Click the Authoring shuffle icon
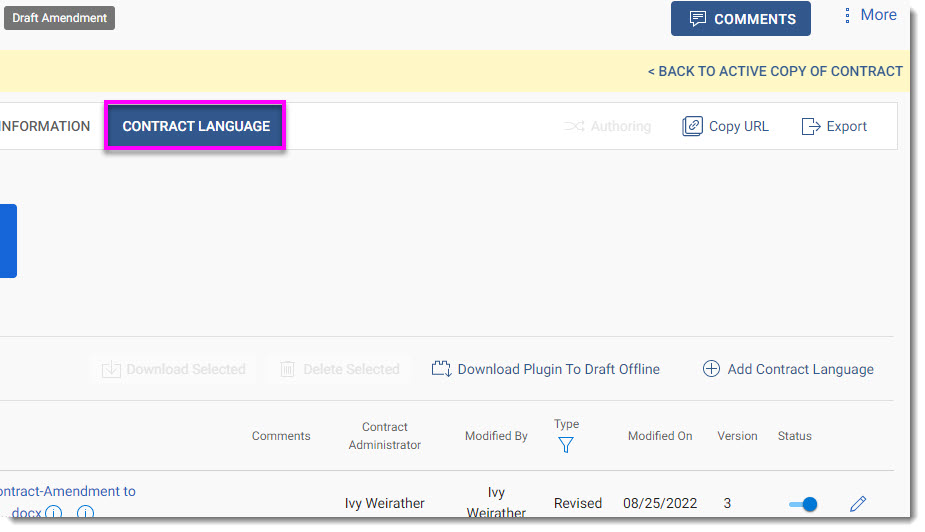This screenshot has height=532, width=925. [x=574, y=126]
